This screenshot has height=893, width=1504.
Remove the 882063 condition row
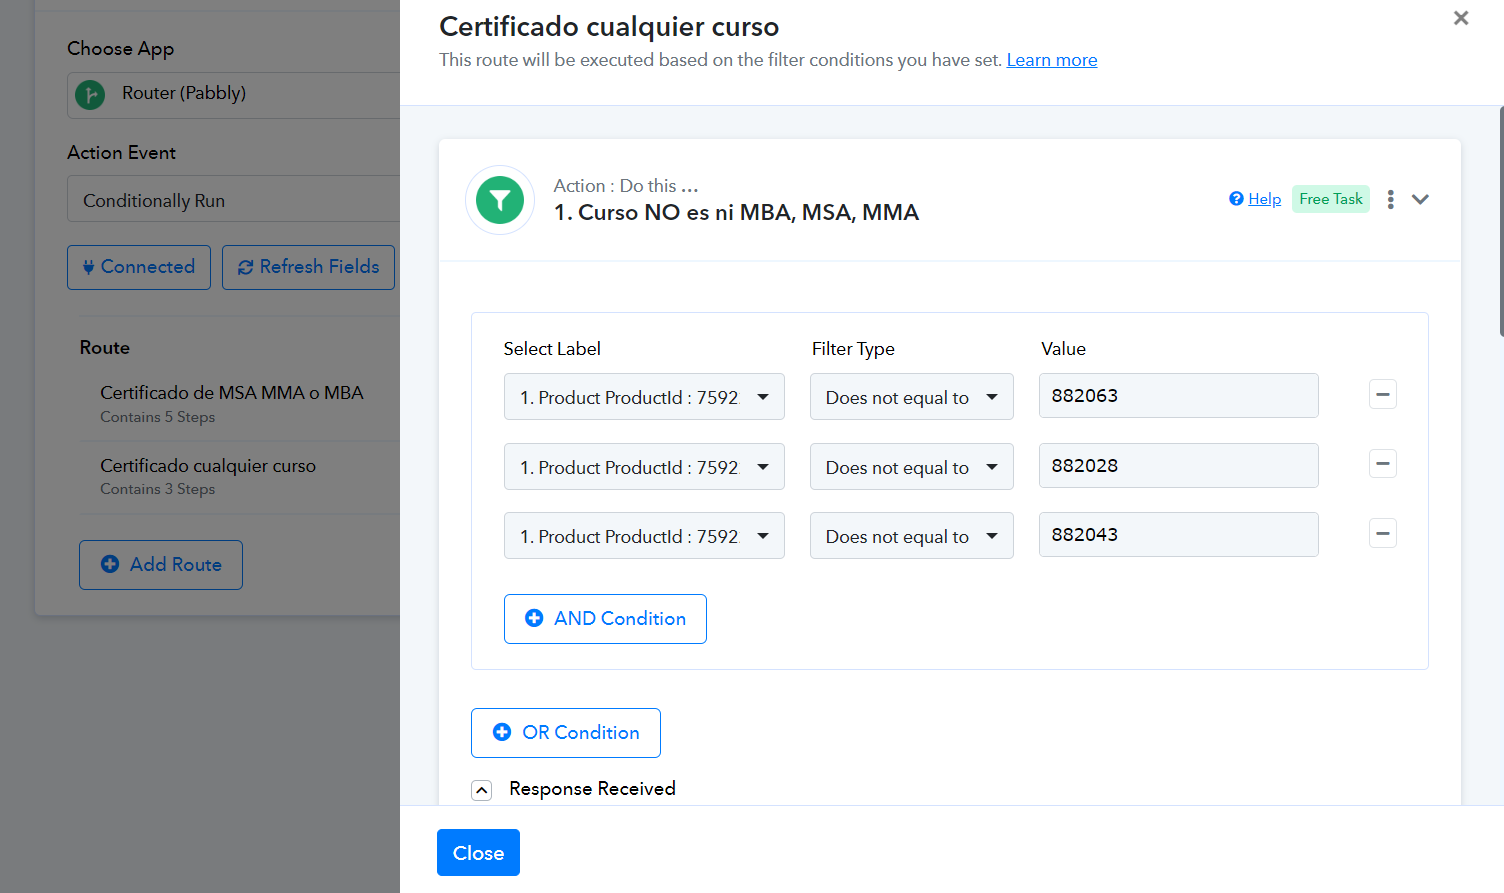[1382, 394]
